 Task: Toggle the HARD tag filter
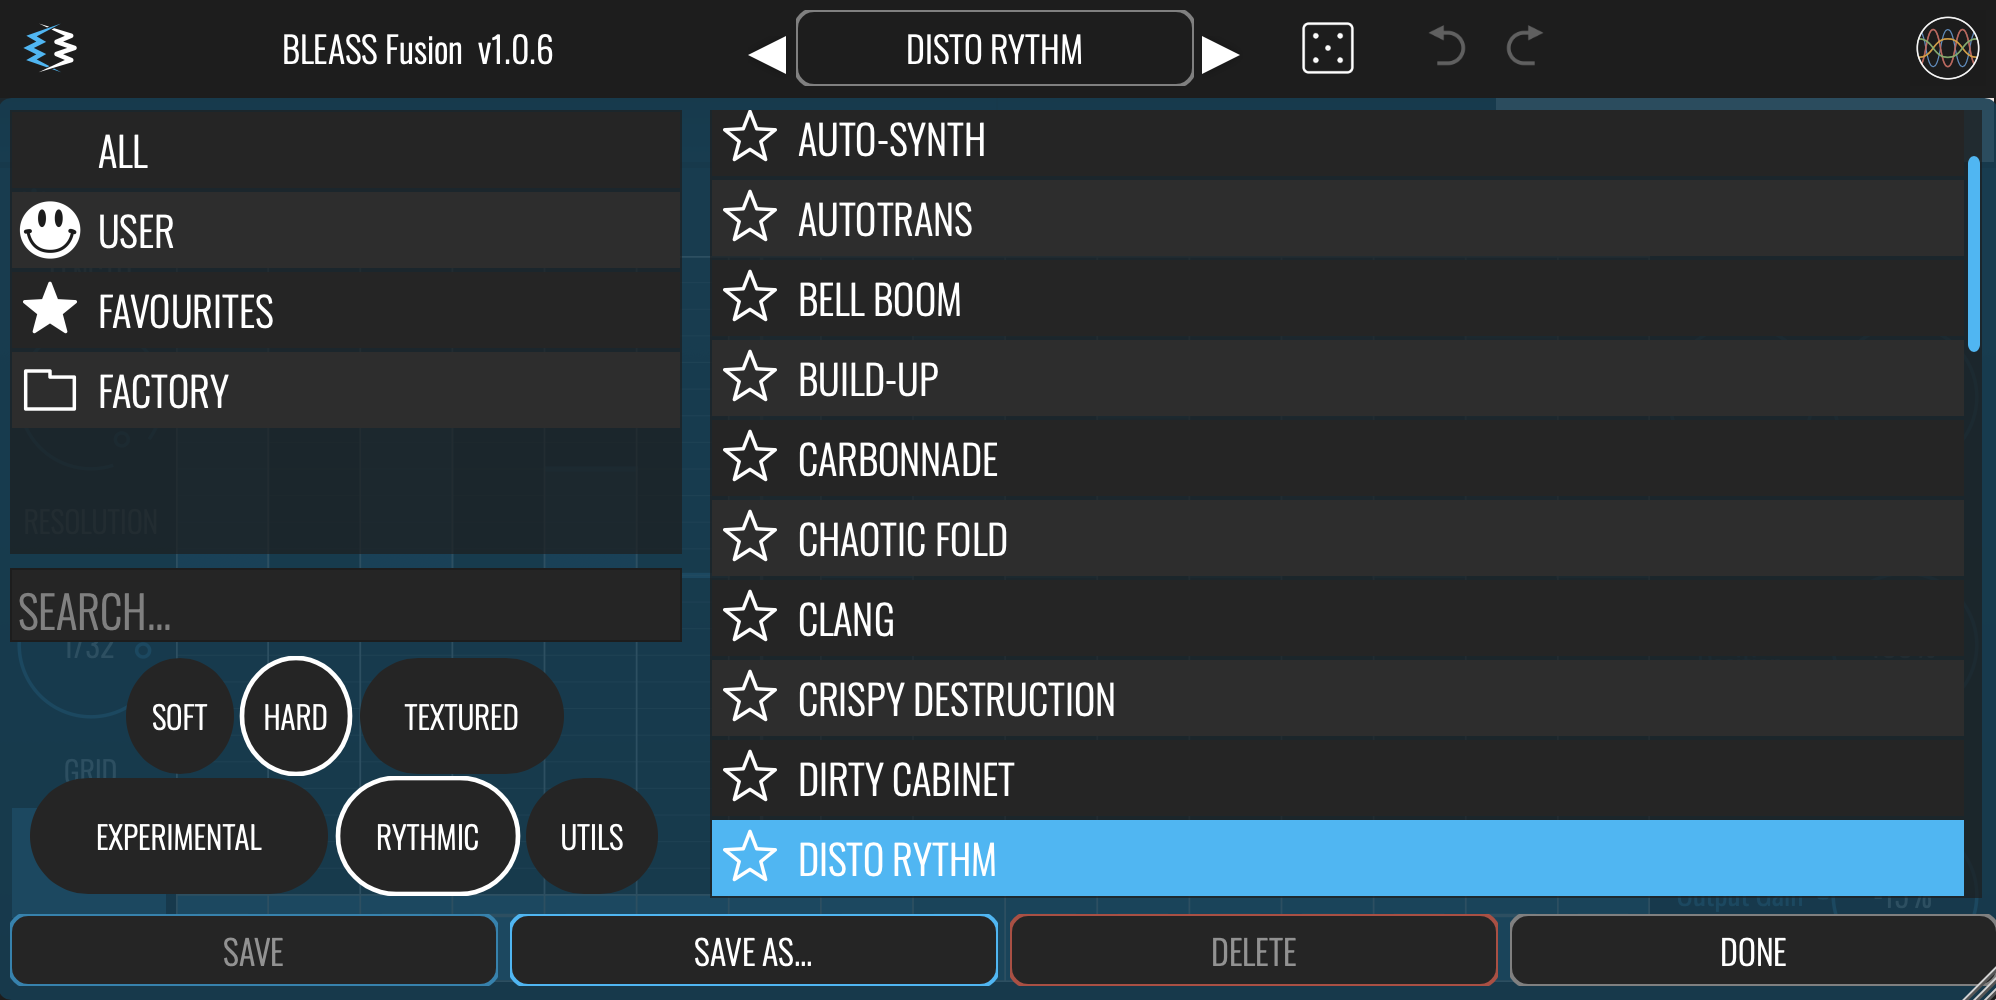click(296, 716)
